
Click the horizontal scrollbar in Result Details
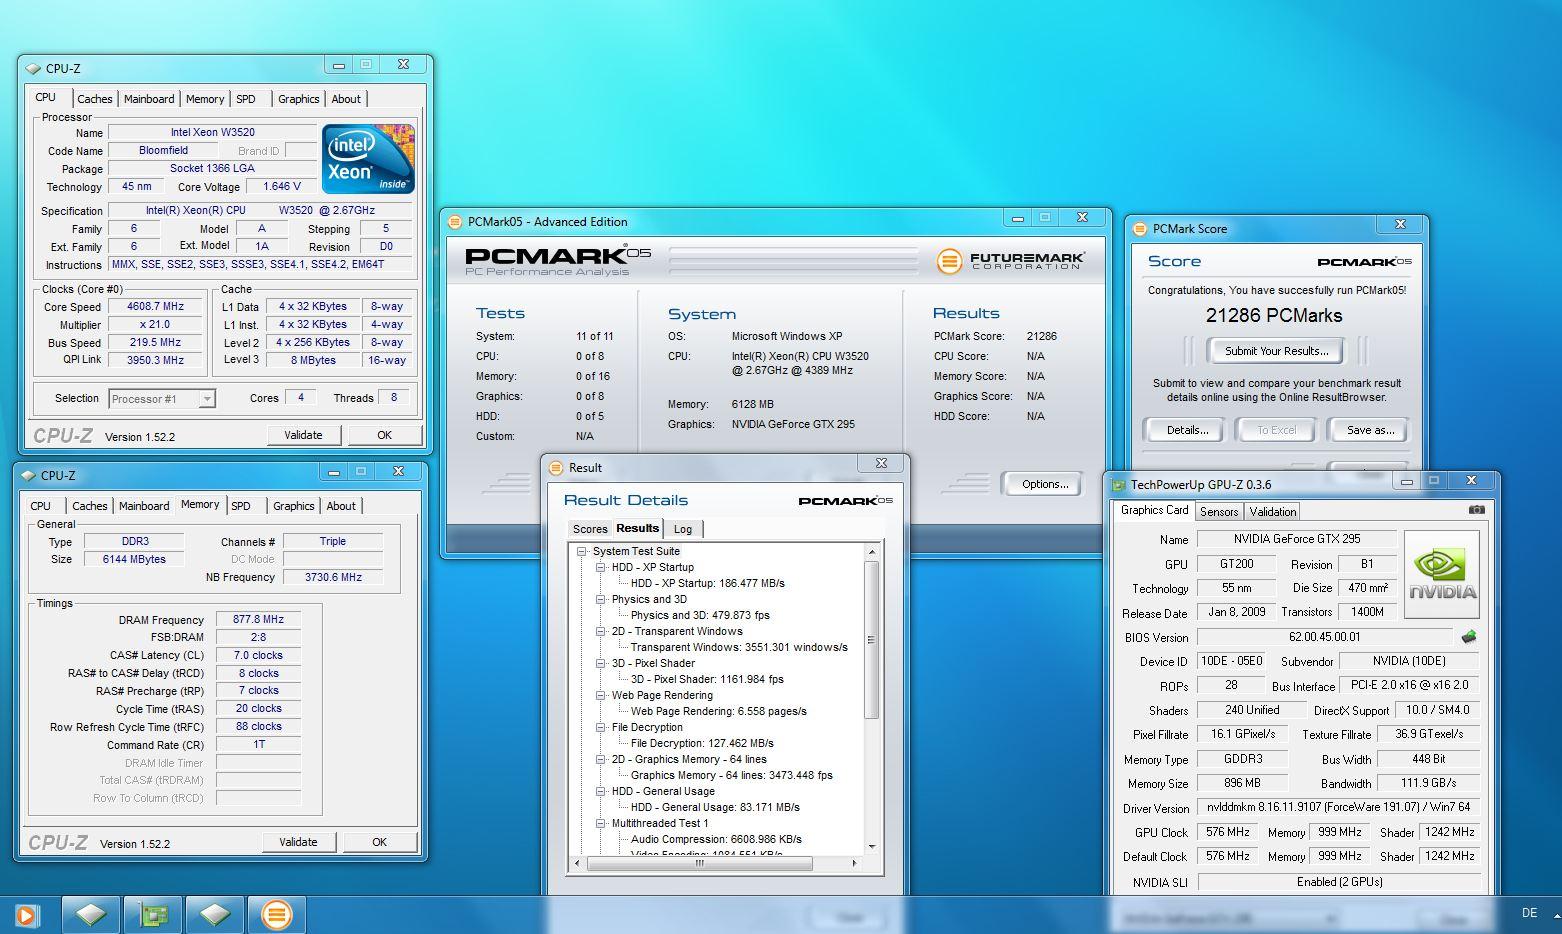(x=700, y=862)
